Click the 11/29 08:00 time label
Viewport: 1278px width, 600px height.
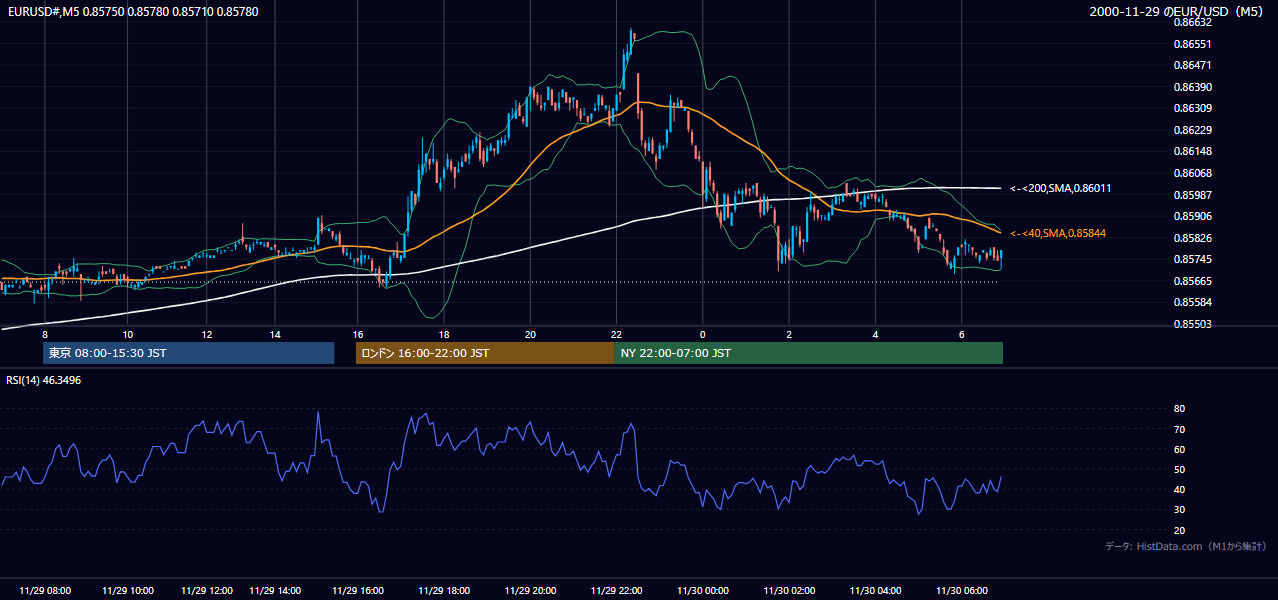(x=45, y=591)
